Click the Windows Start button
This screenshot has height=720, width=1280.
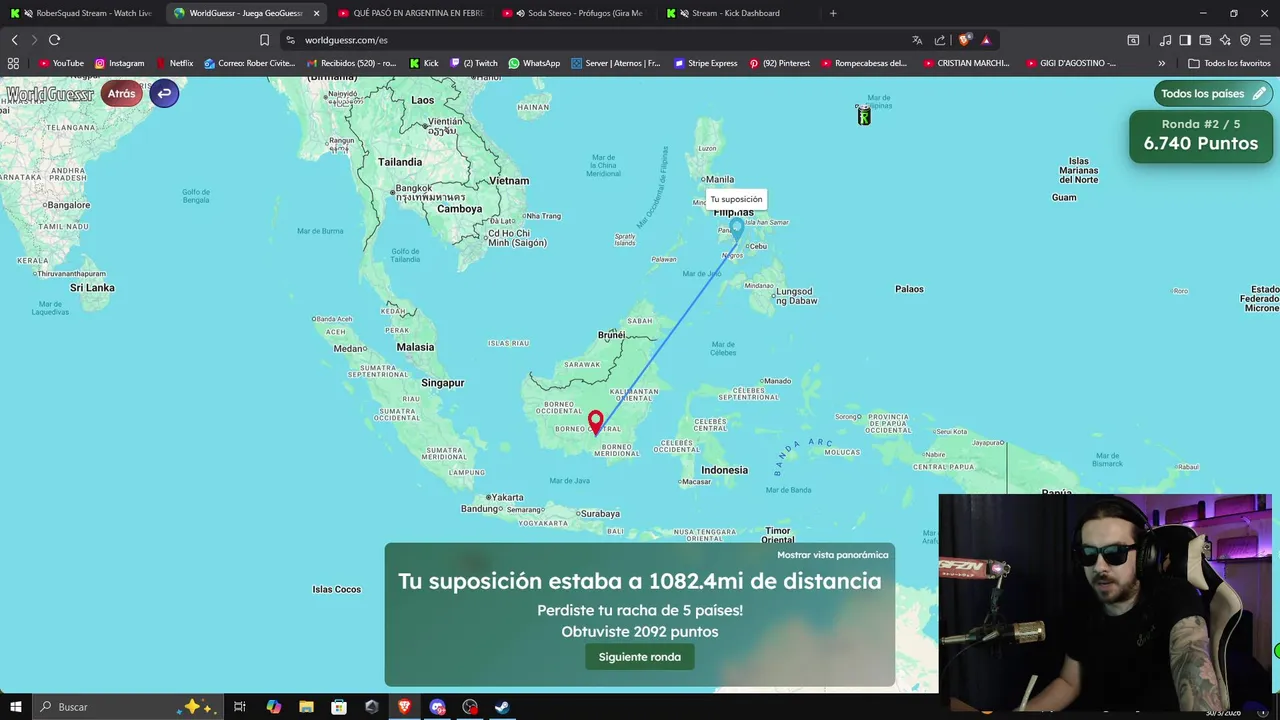[16, 707]
